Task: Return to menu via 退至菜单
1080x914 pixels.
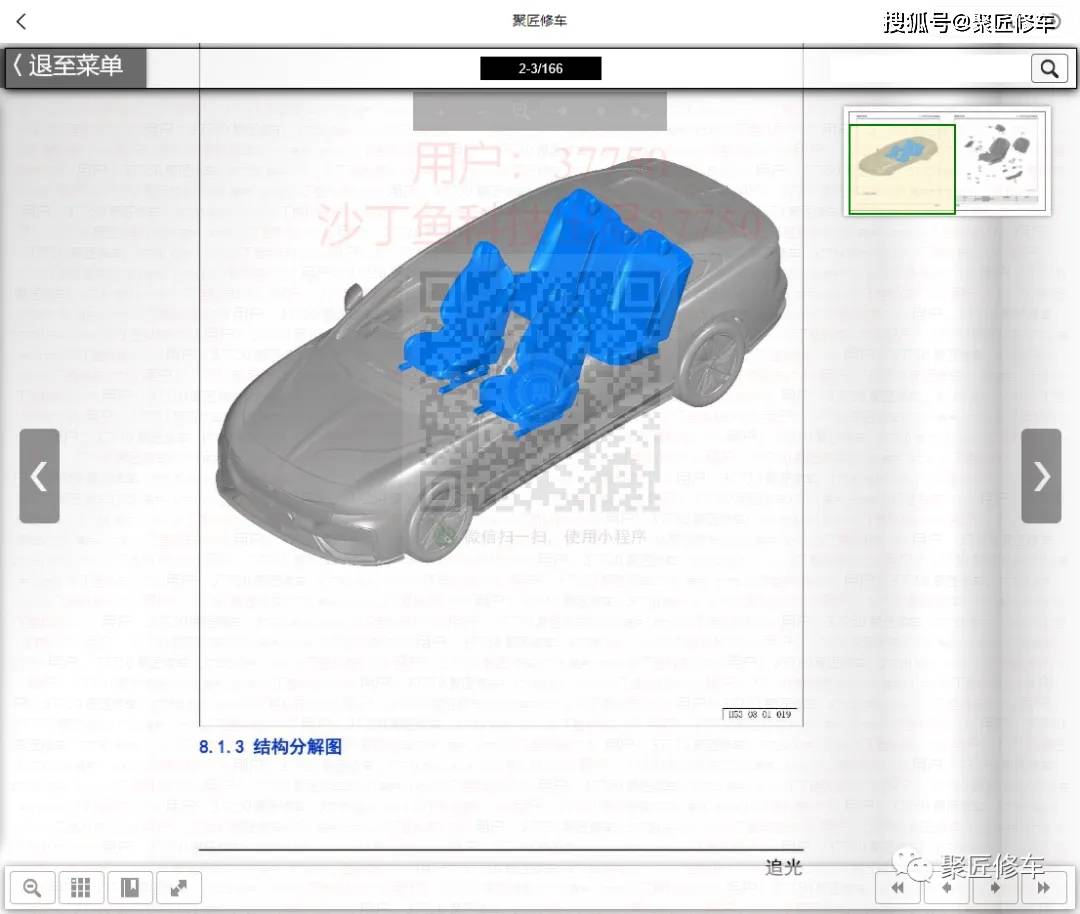Action: 76,67
